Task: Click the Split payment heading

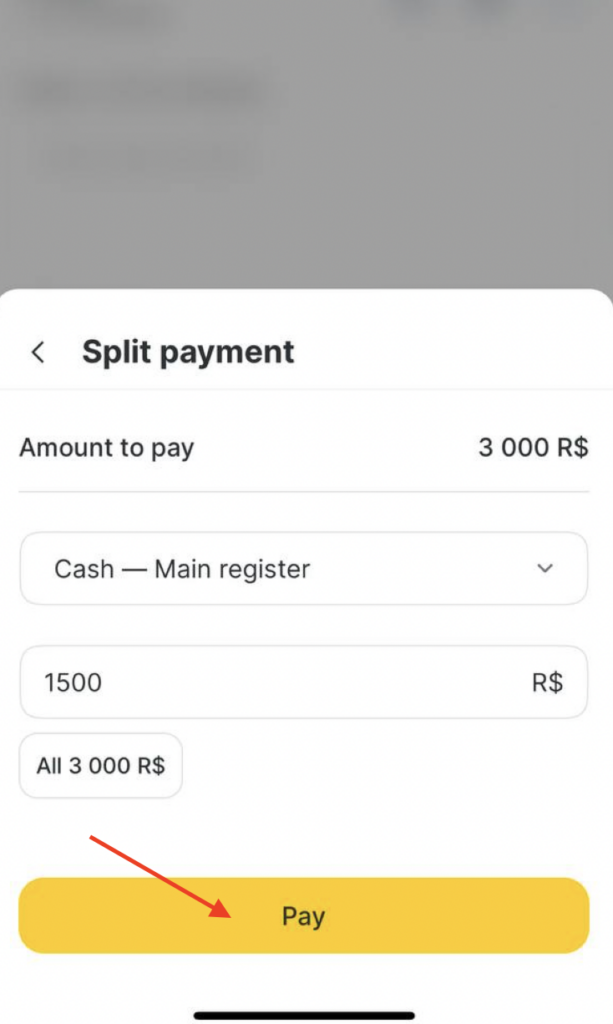Action: (188, 352)
